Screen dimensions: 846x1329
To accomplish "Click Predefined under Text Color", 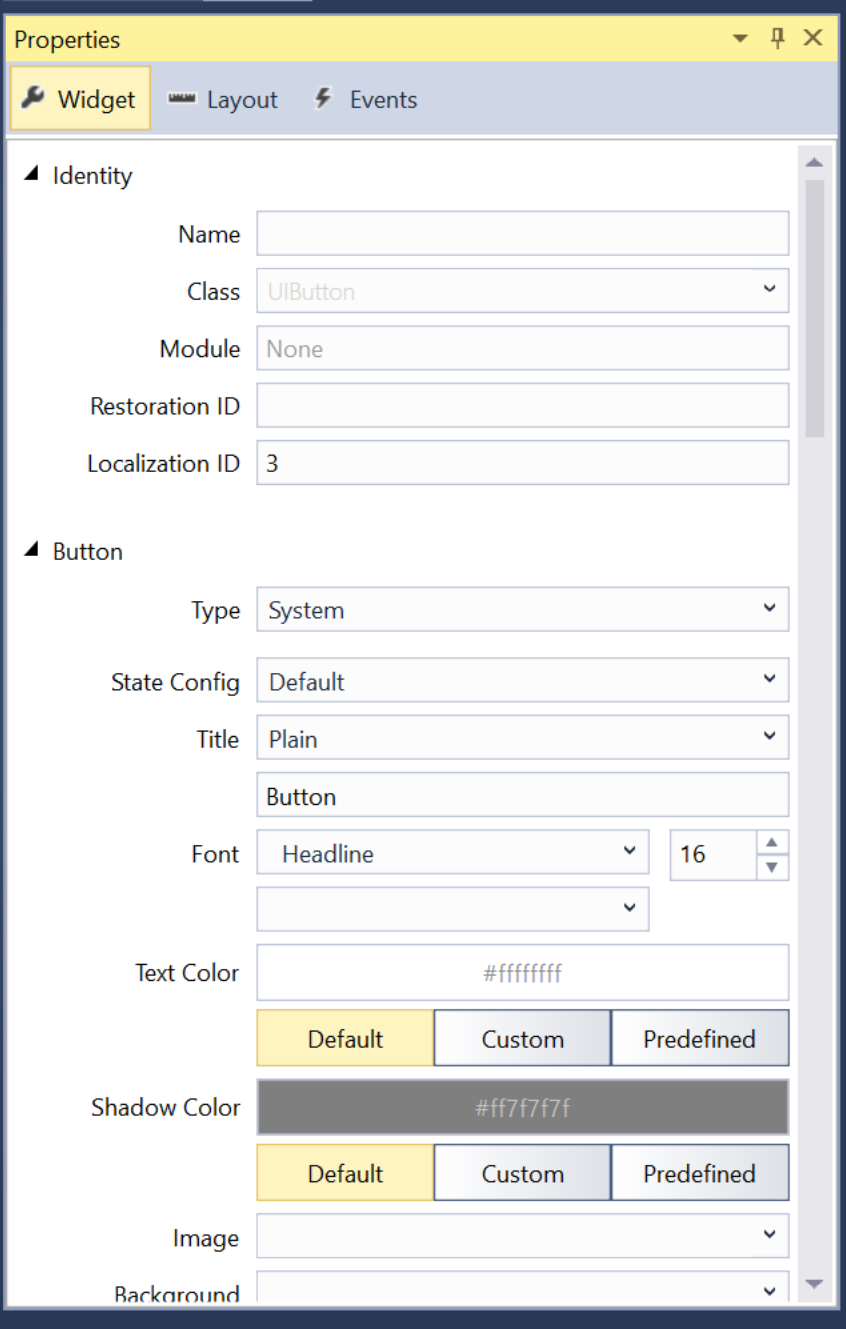I will click(x=699, y=1038).
